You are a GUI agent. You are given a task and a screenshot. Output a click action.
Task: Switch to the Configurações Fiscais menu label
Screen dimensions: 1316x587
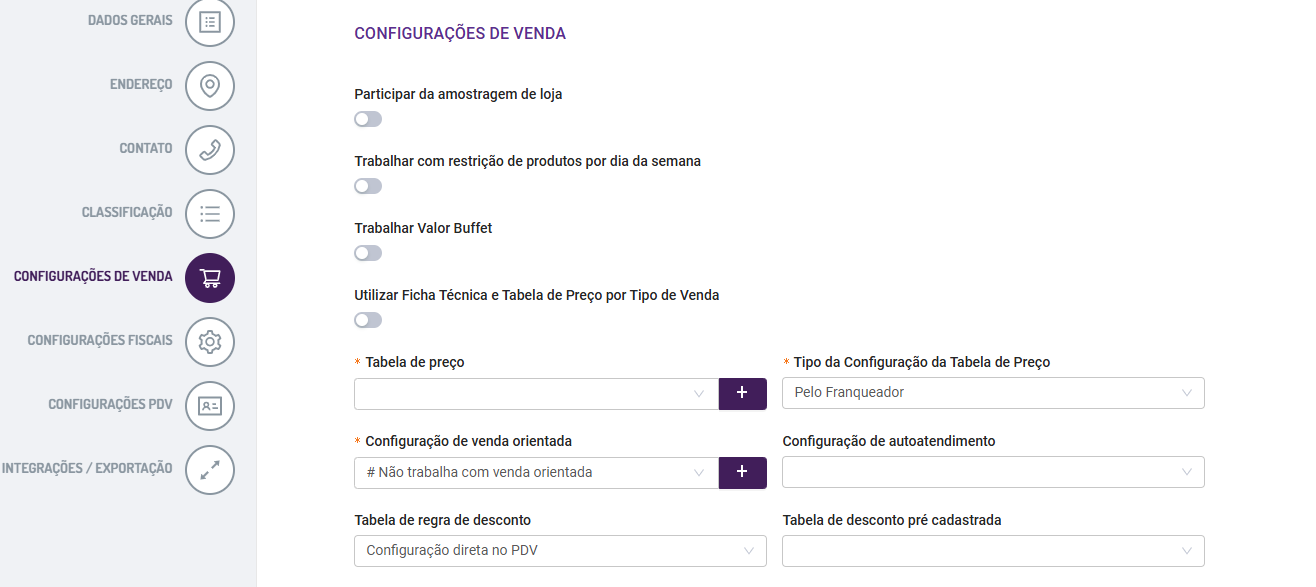(x=100, y=341)
